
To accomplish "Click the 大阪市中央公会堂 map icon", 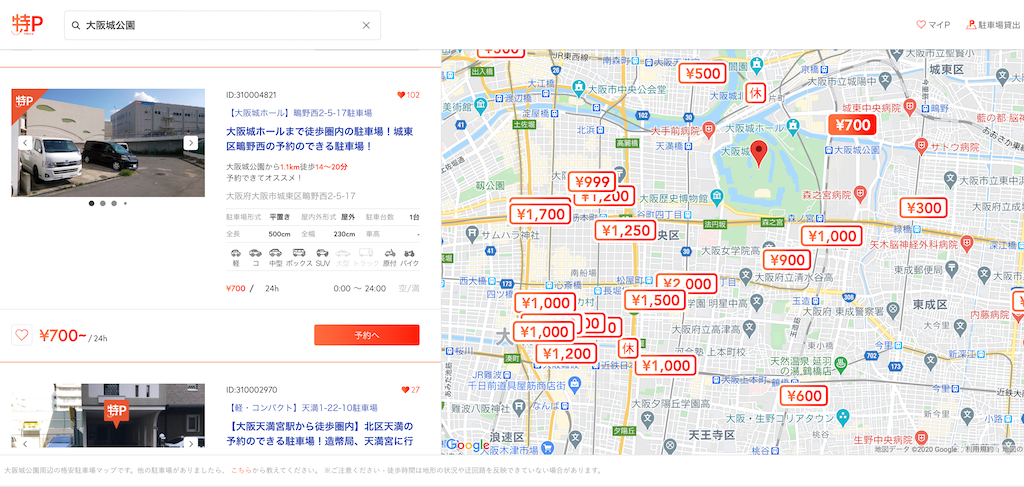I will 579,86.
